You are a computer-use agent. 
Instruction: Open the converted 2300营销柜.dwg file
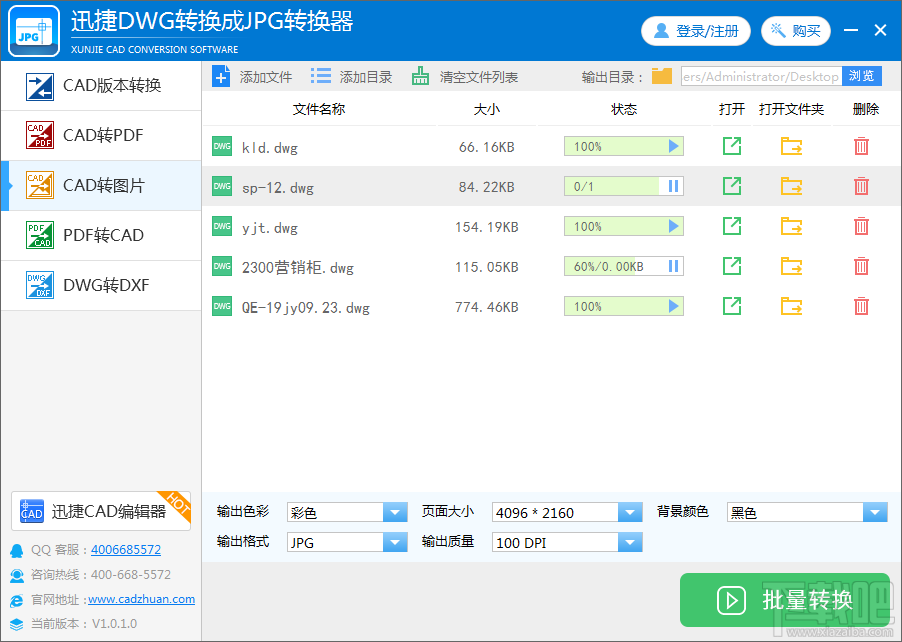click(x=732, y=266)
